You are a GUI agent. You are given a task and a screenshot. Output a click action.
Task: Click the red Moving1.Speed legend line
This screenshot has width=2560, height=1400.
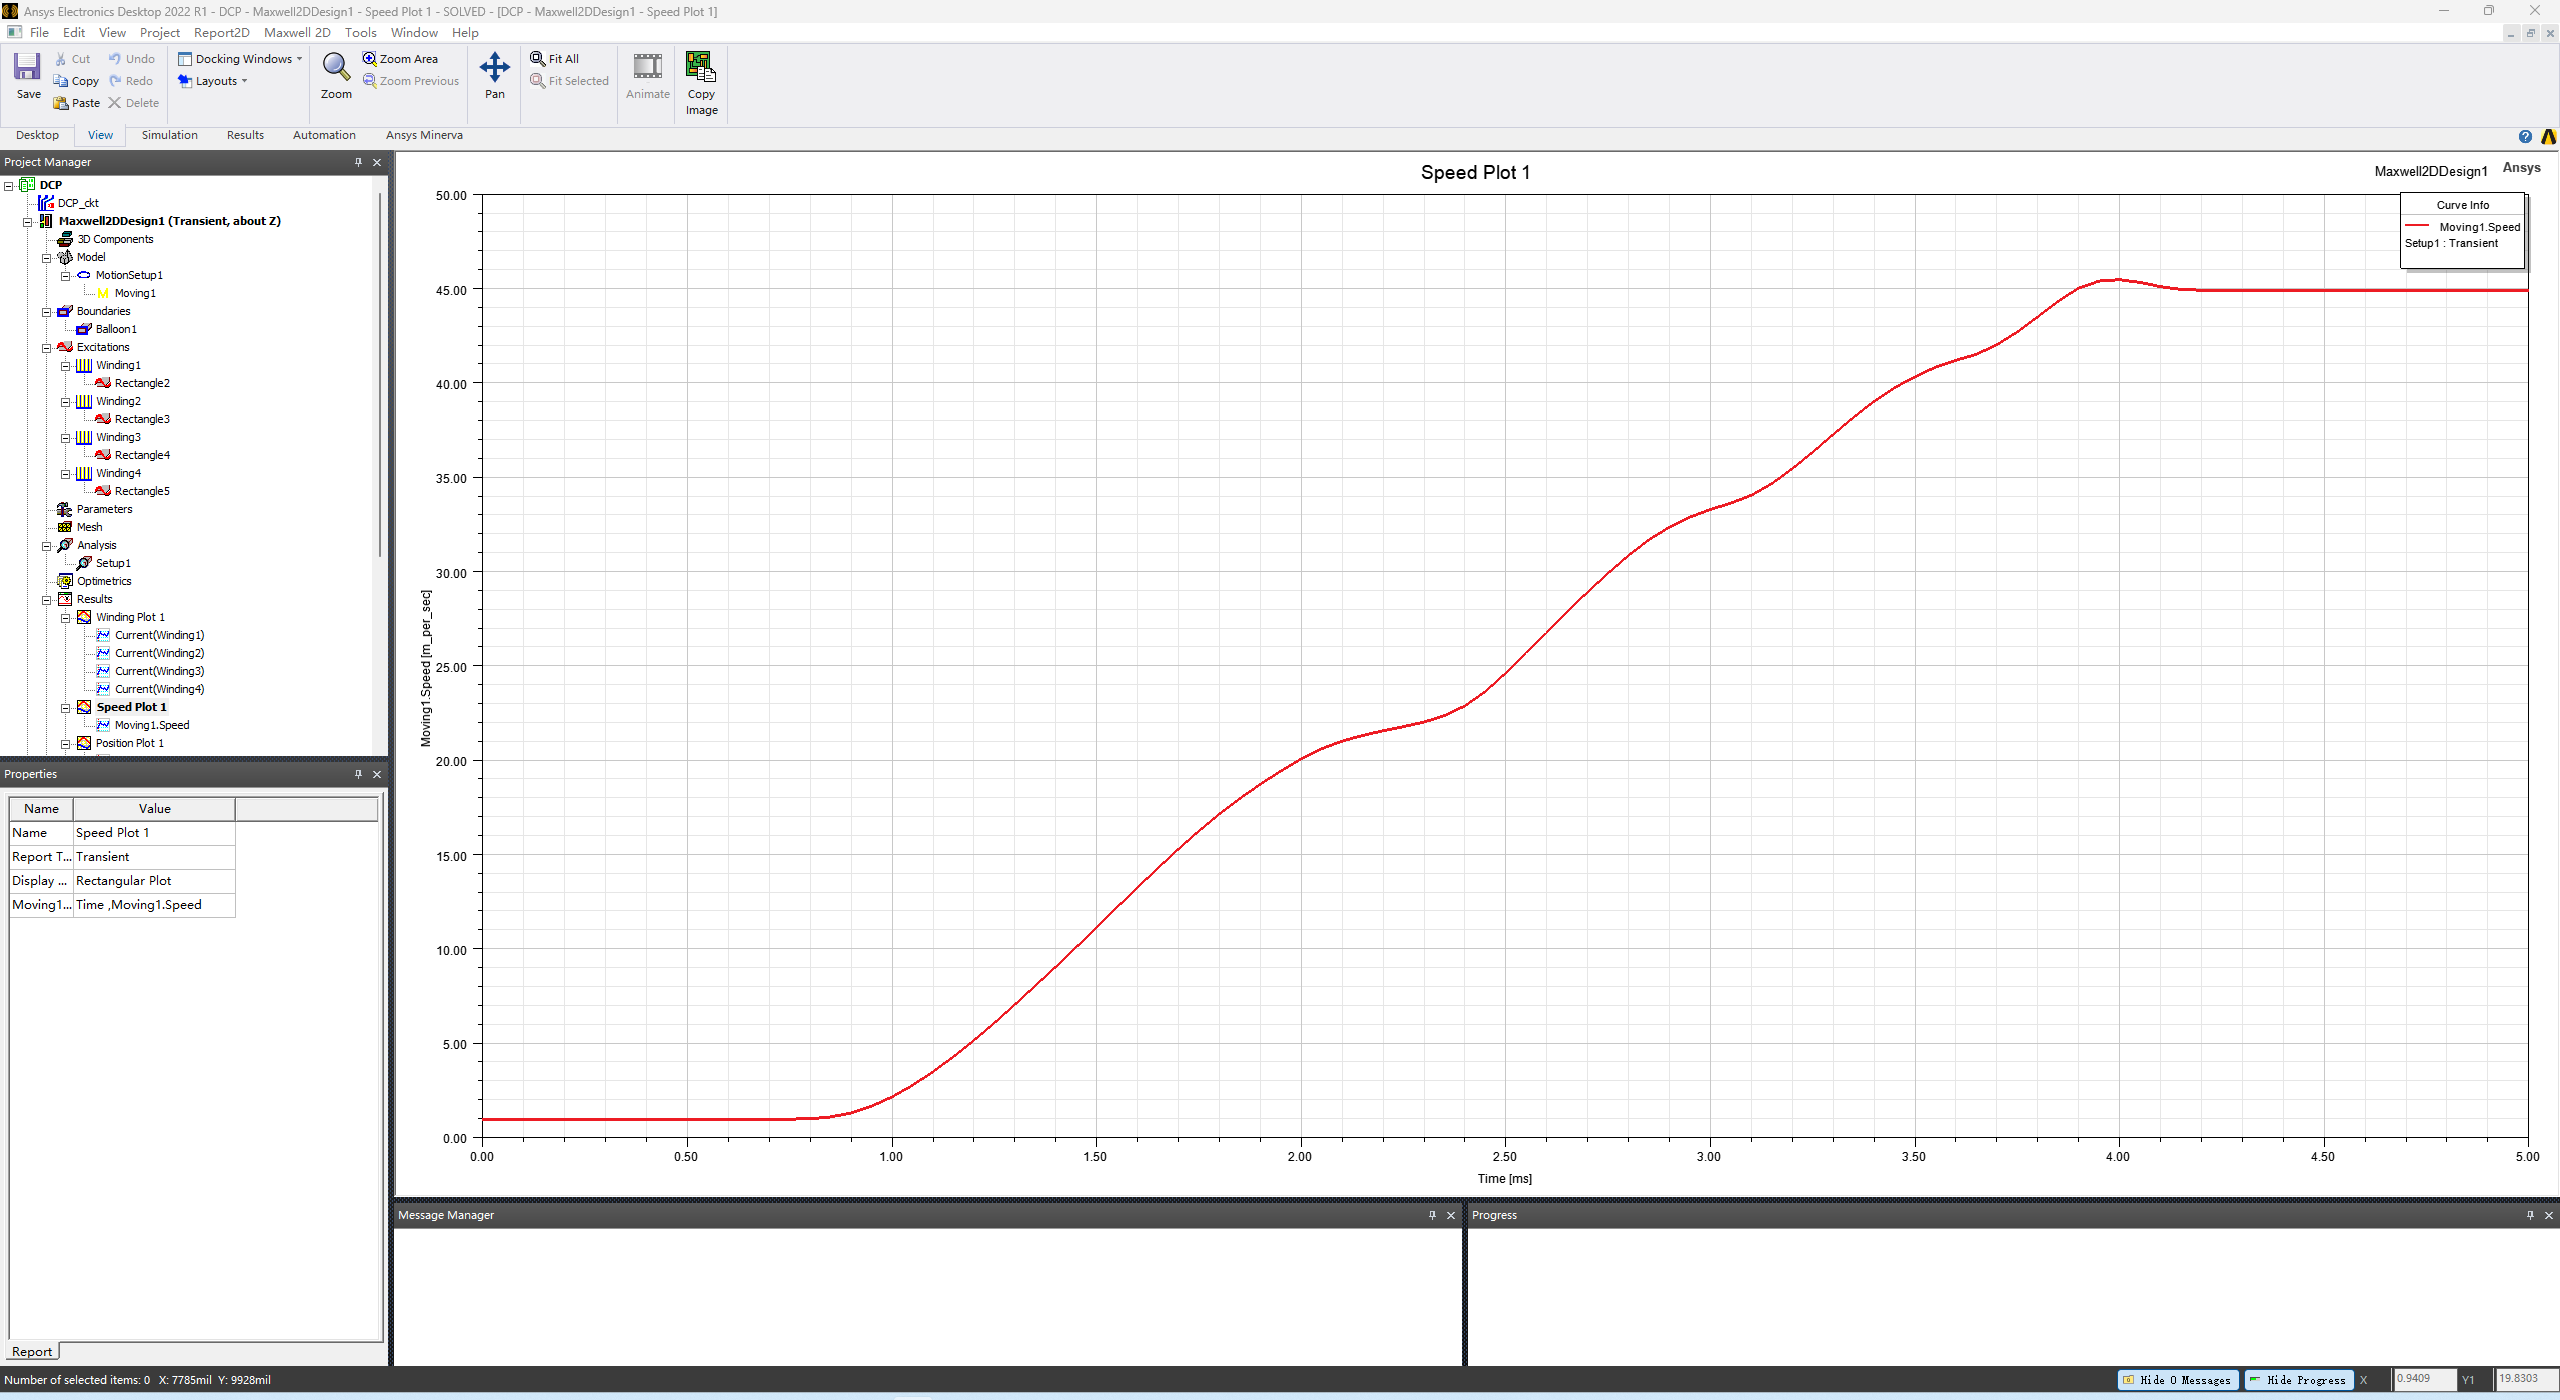2417,226
